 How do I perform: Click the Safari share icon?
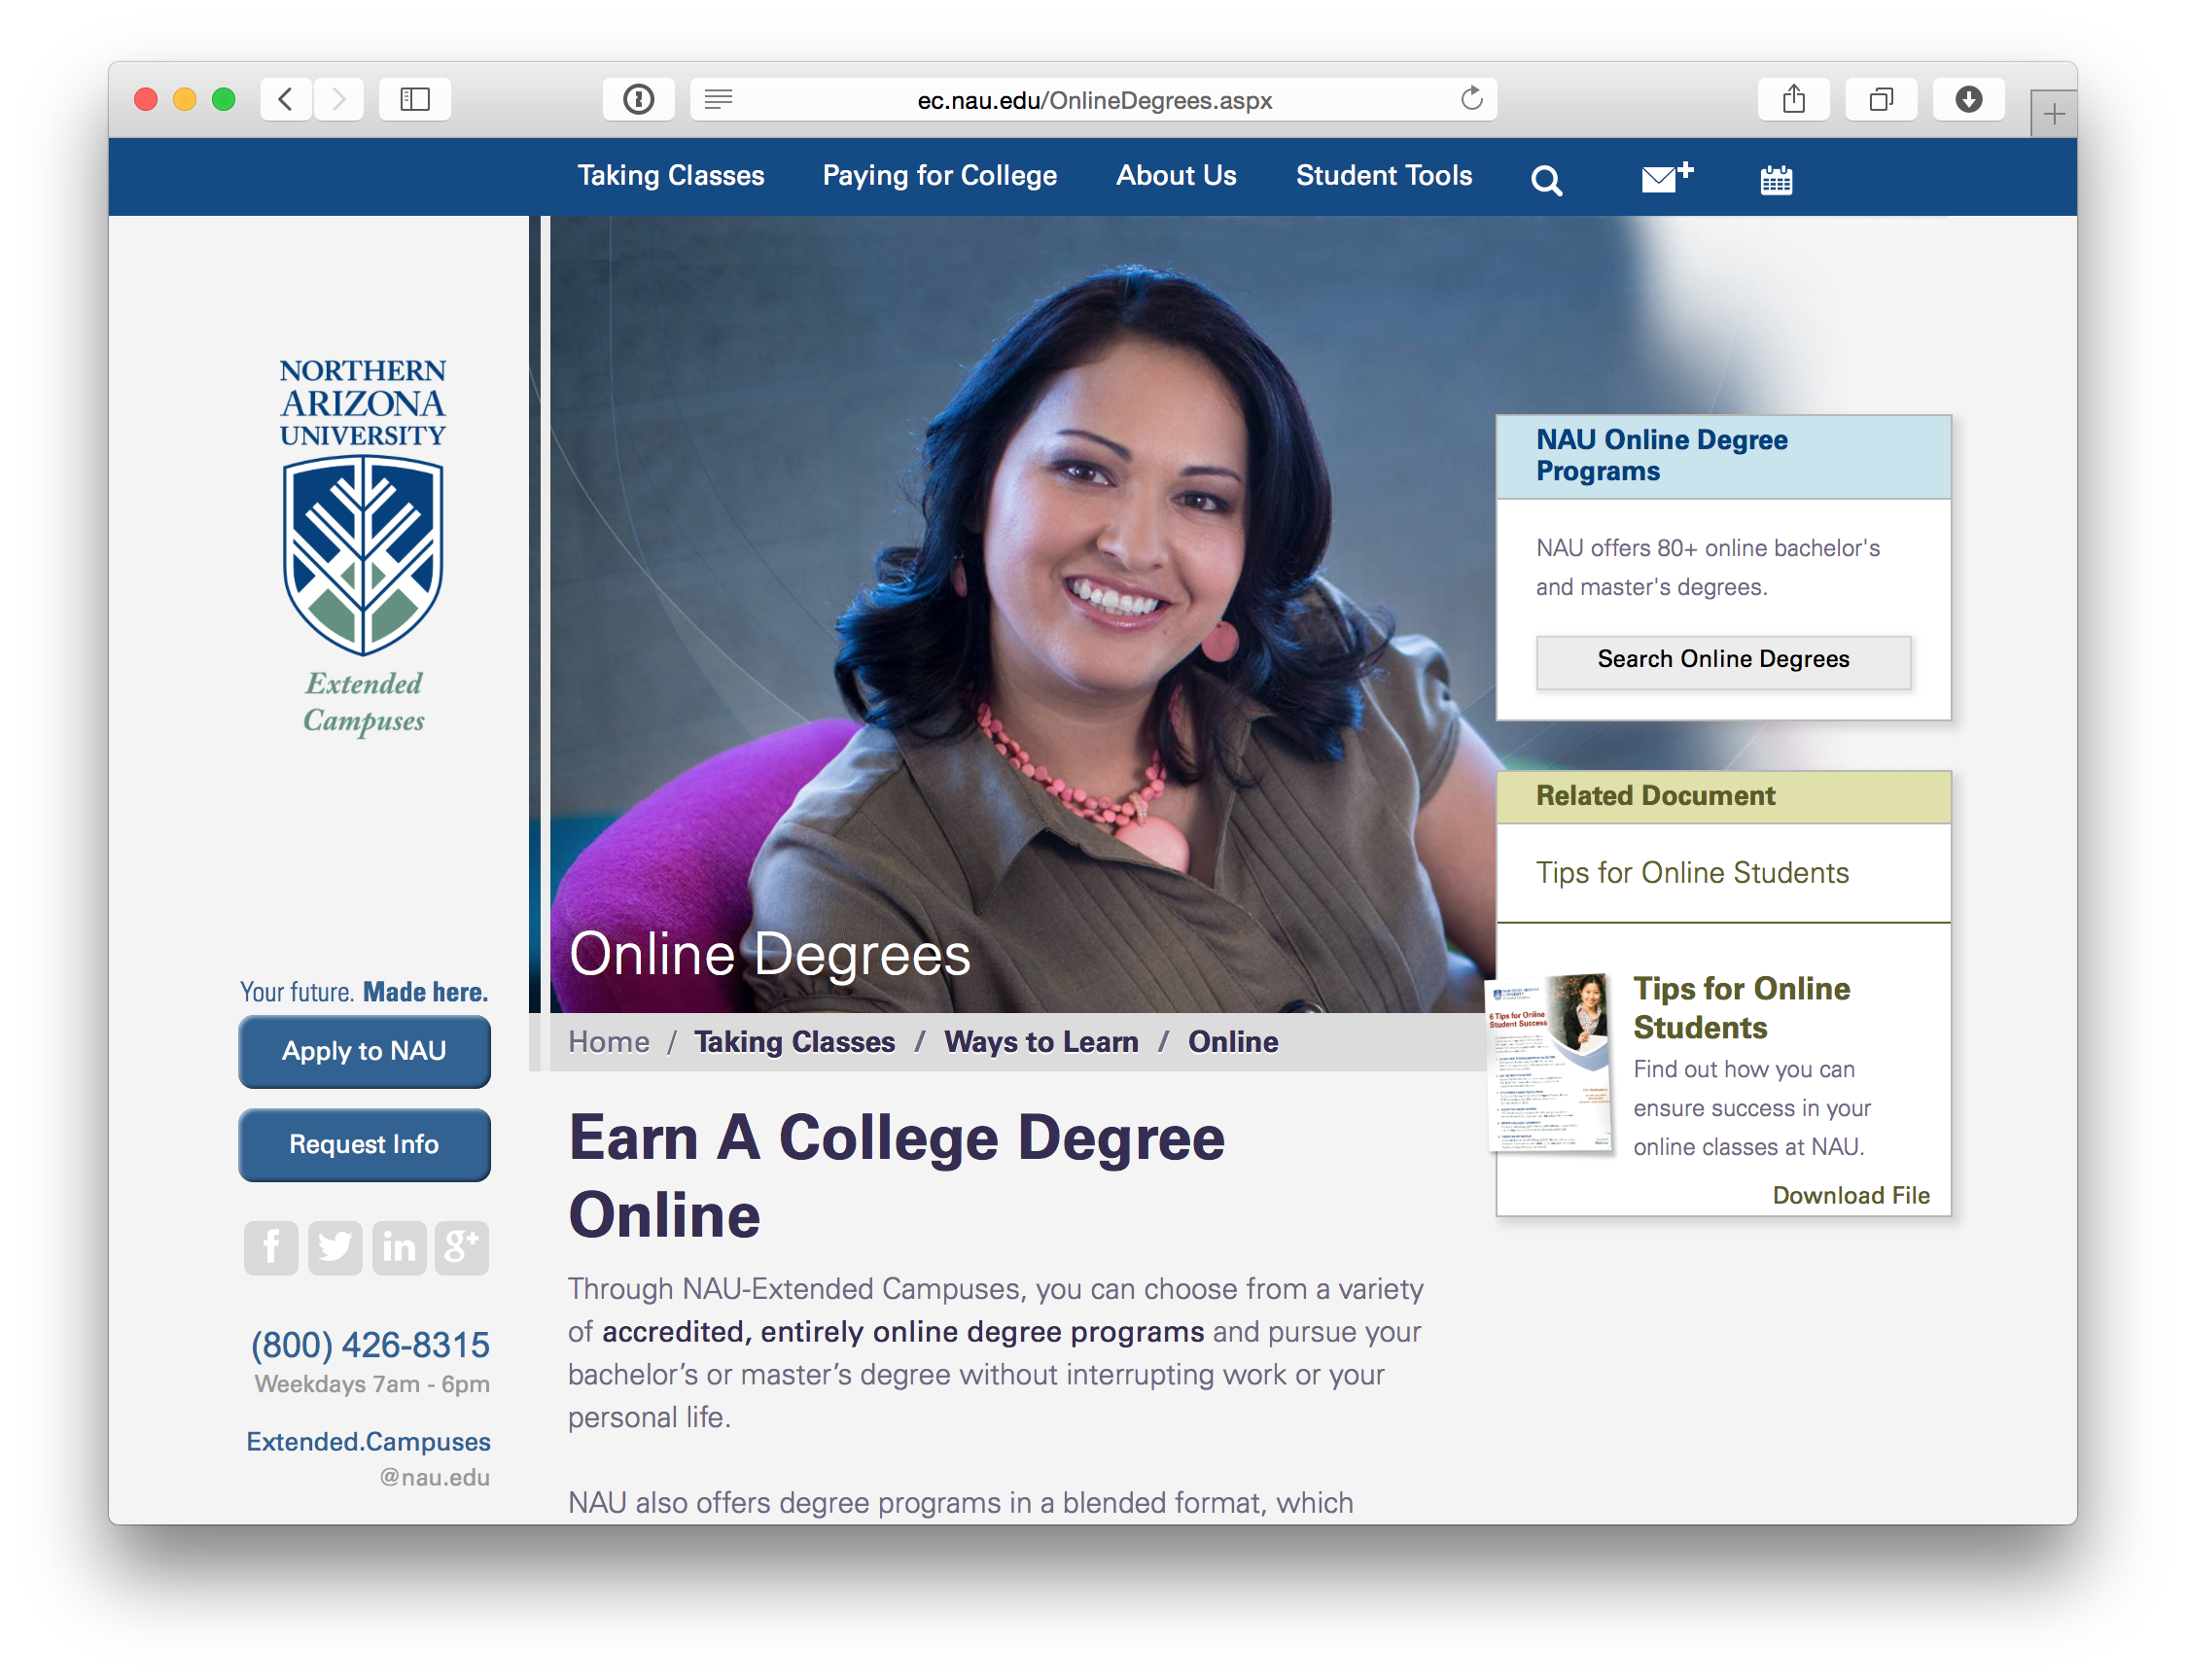pyautogui.click(x=1793, y=99)
